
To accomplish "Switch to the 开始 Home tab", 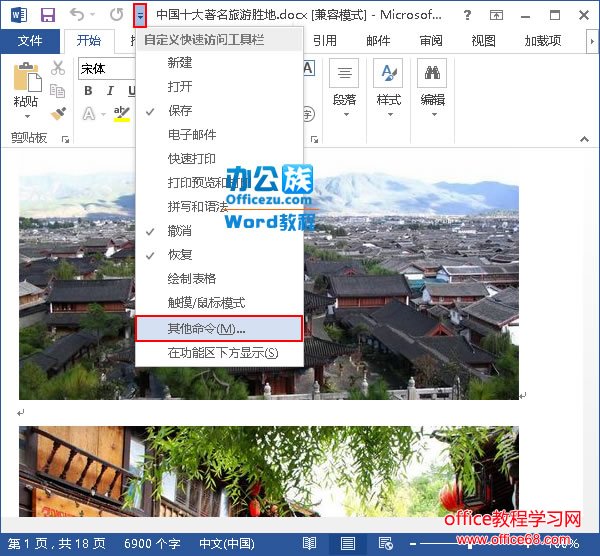I will [89, 41].
